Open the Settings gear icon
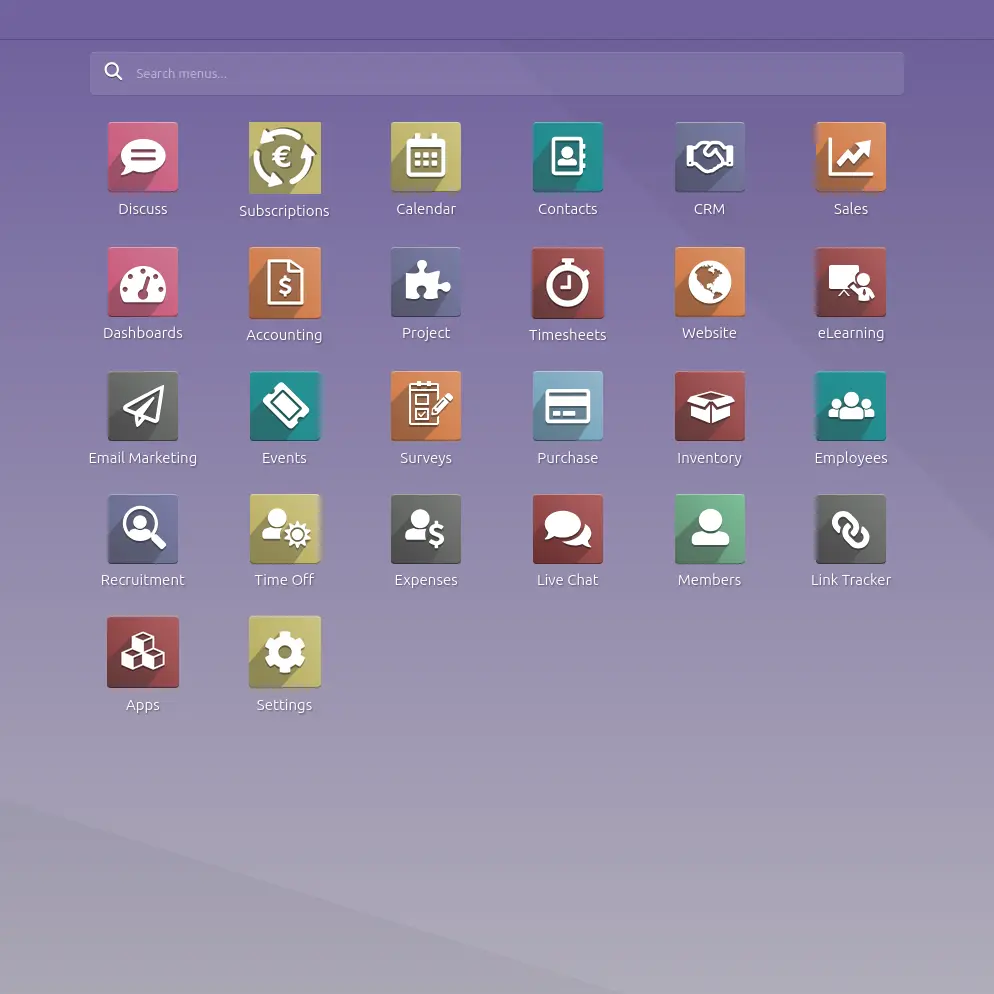This screenshot has width=994, height=994. coord(285,652)
